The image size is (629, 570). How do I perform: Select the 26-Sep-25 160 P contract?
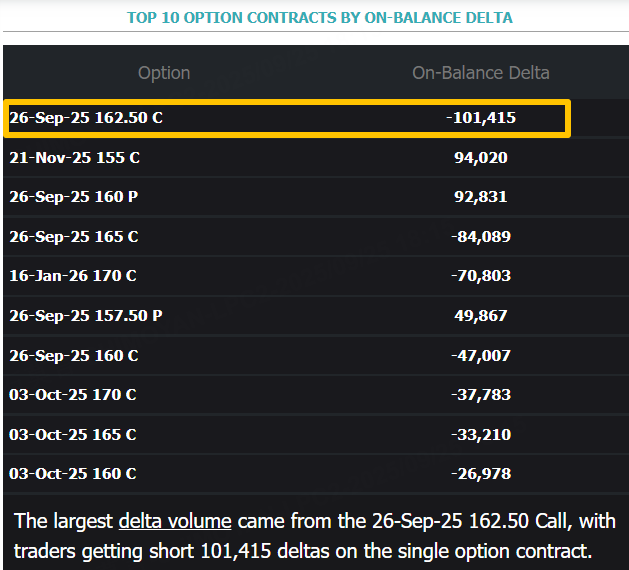[x=74, y=197]
